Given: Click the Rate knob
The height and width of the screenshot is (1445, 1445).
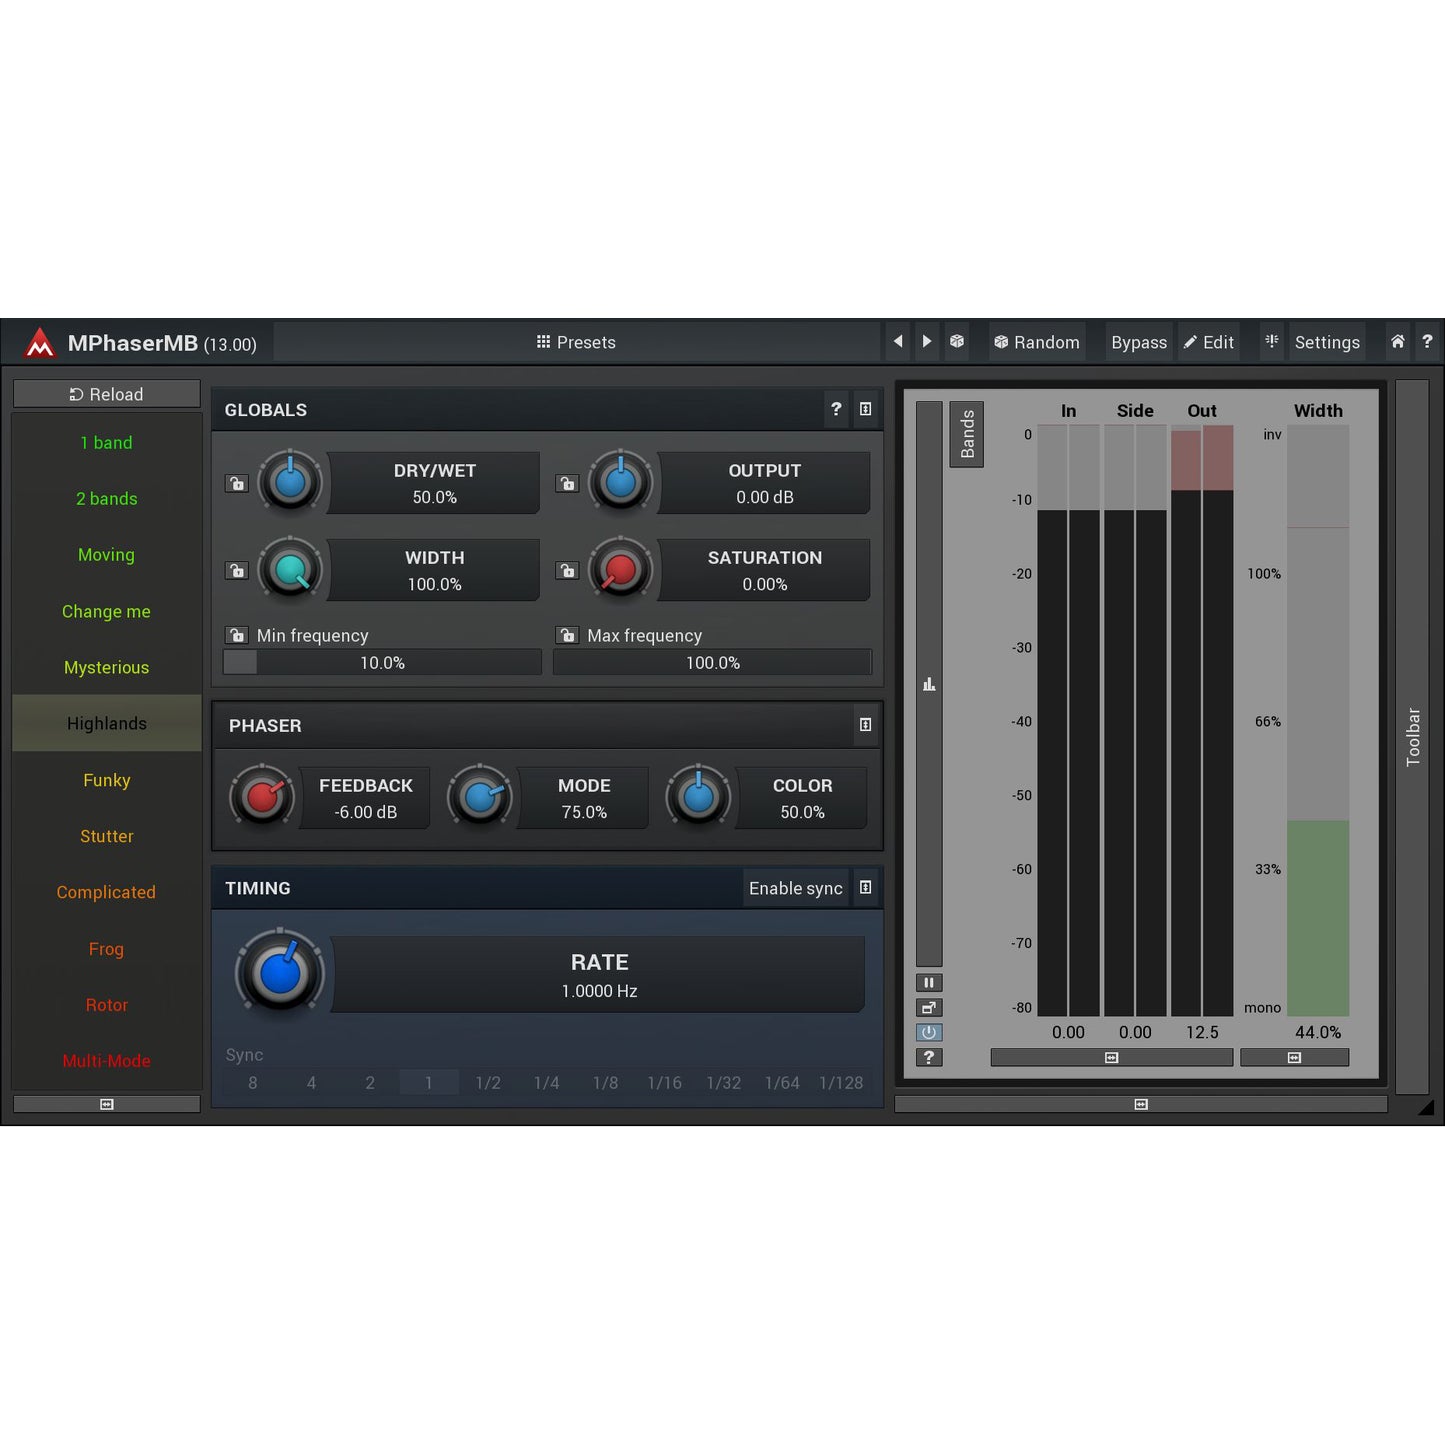Looking at the screenshot, I should [280, 972].
